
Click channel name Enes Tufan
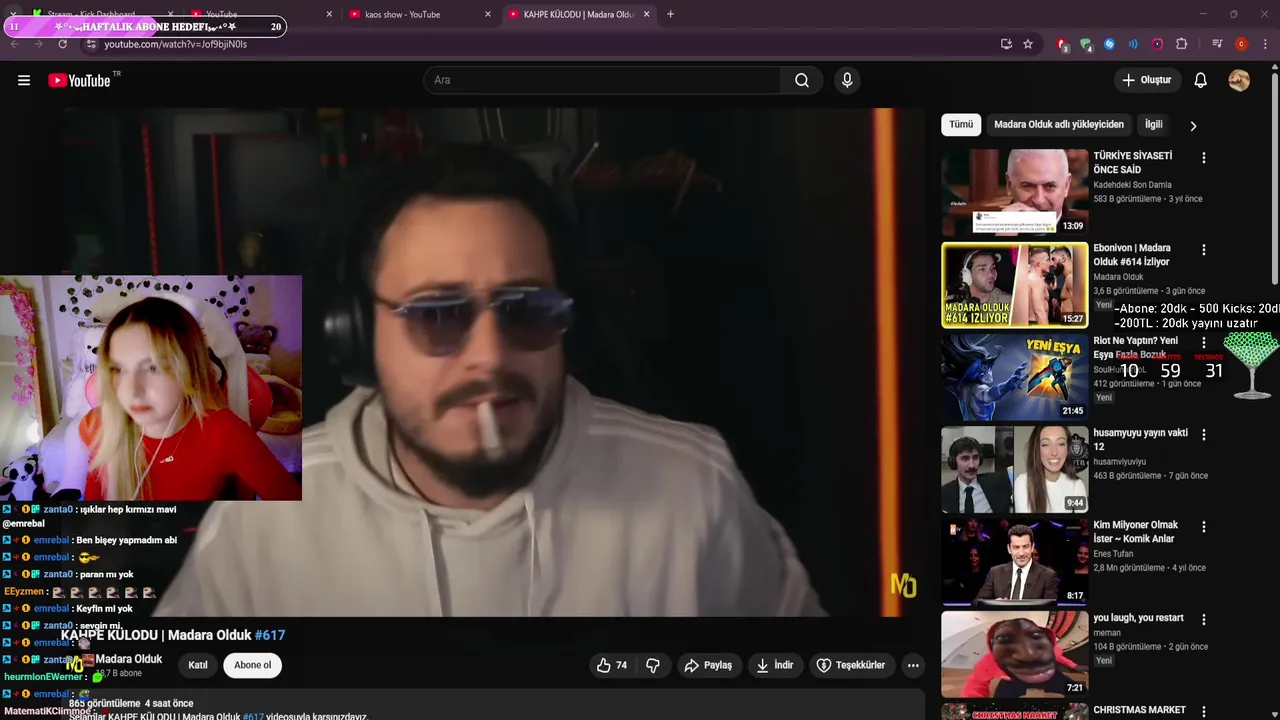click(x=1113, y=554)
